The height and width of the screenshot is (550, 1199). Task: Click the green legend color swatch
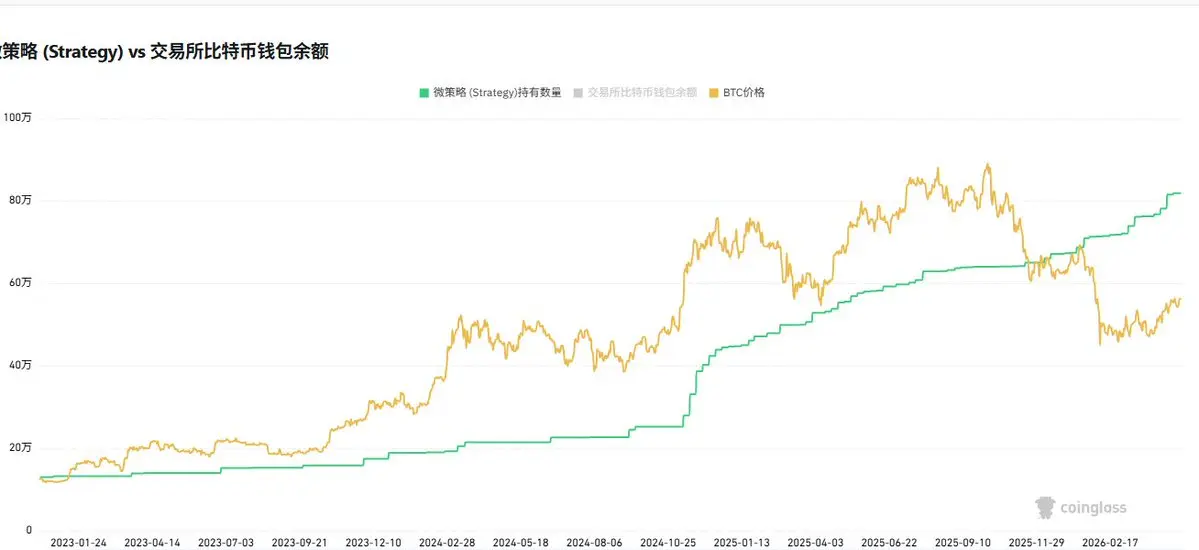coord(423,93)
